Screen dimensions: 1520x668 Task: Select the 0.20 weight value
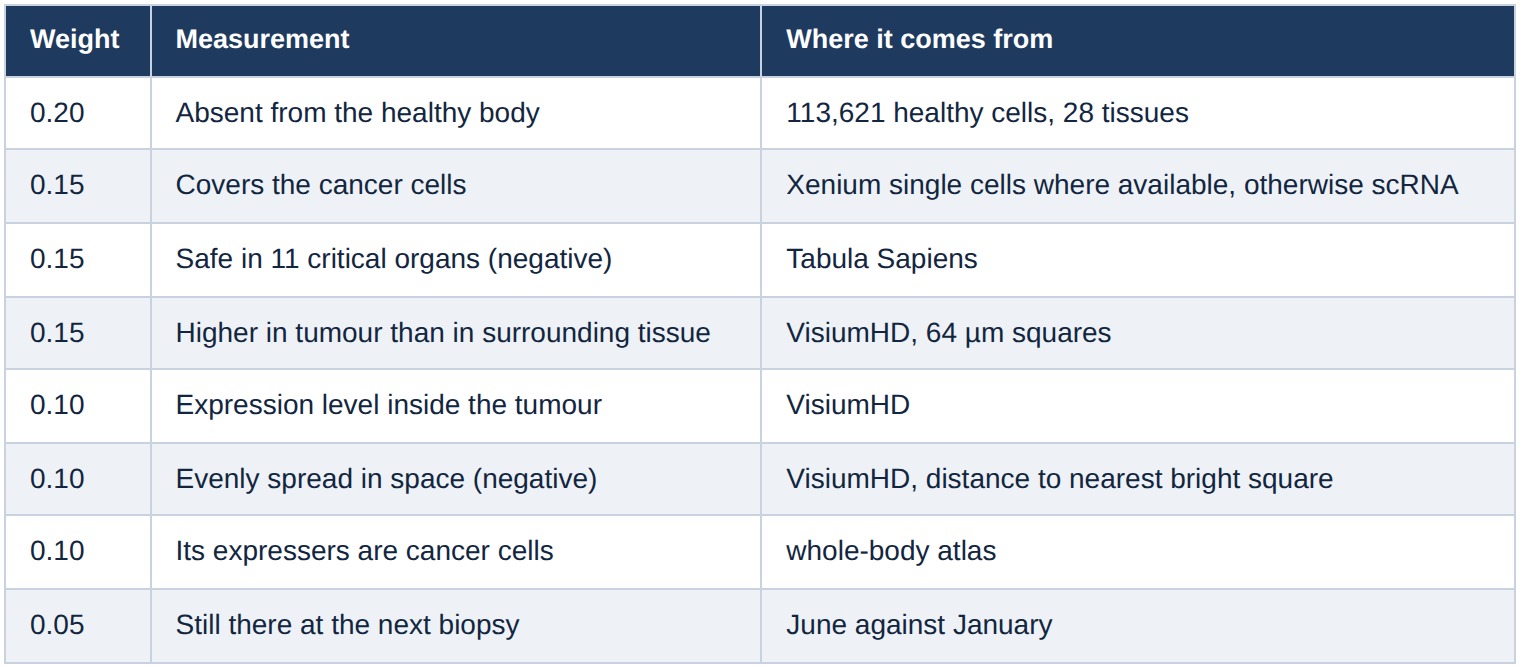pyautogui.click(x=57, y=113)
